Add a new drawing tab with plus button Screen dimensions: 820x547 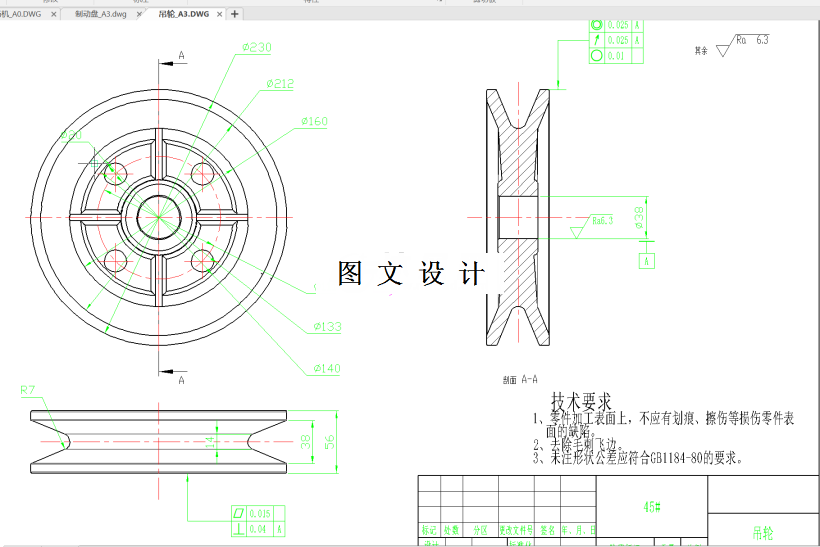[235, 14]
